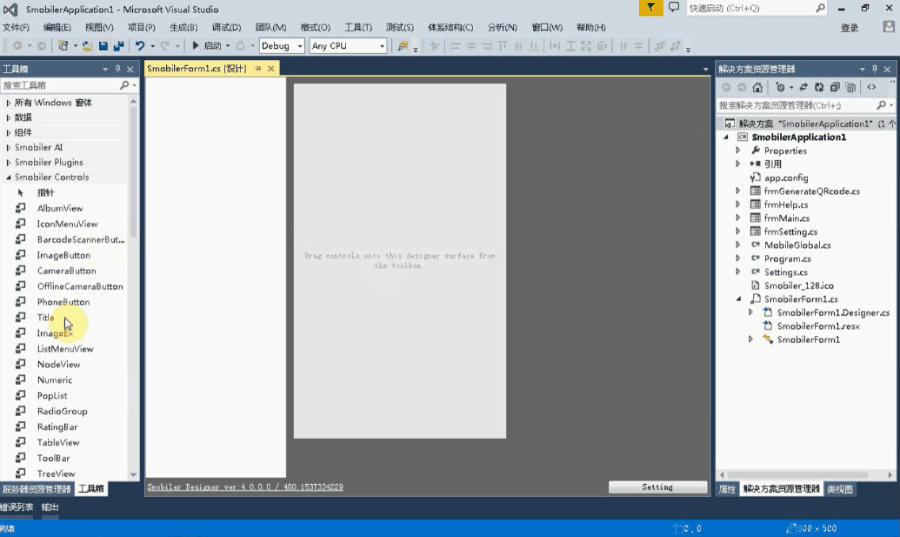Viewport: 900px width, 537px height.
Task: Click the Save All toolbar icon
Action: point(119,45)
